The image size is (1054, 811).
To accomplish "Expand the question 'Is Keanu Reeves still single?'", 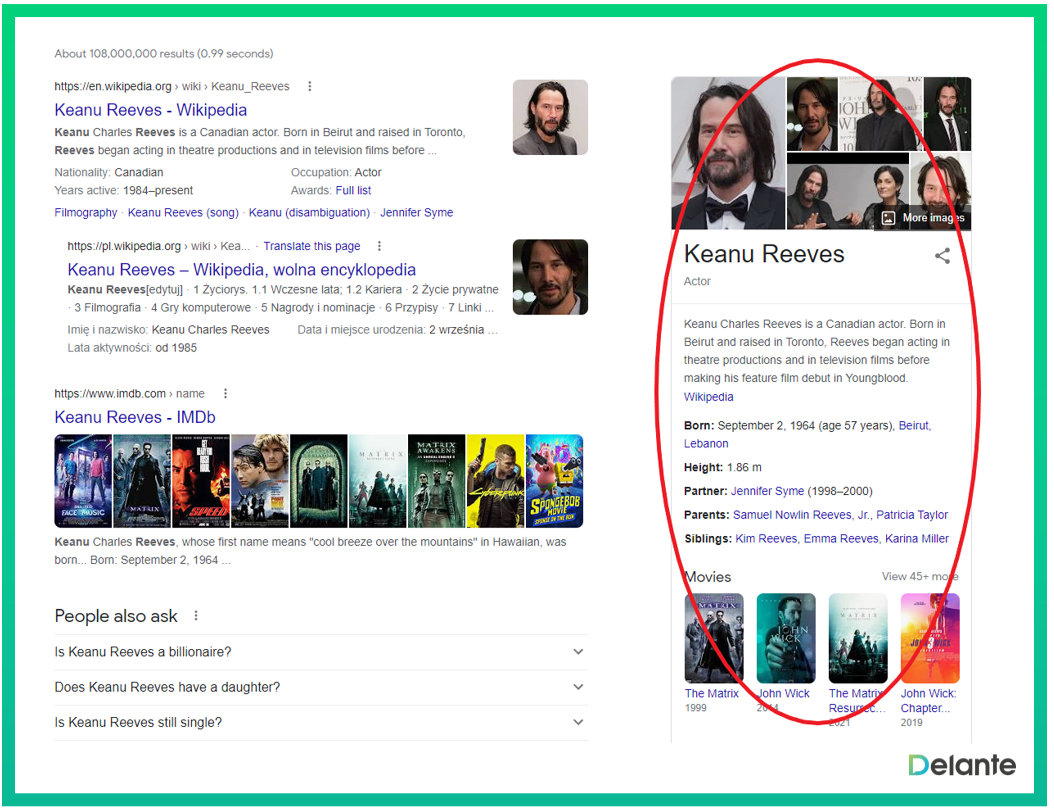I will coord(321,722).
